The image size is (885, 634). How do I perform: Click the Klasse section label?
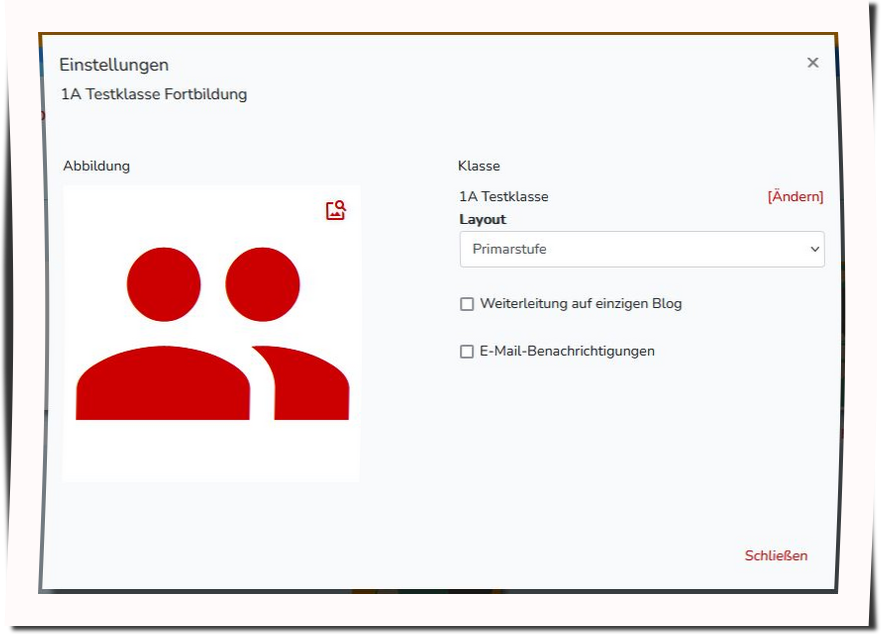point(479,166)
